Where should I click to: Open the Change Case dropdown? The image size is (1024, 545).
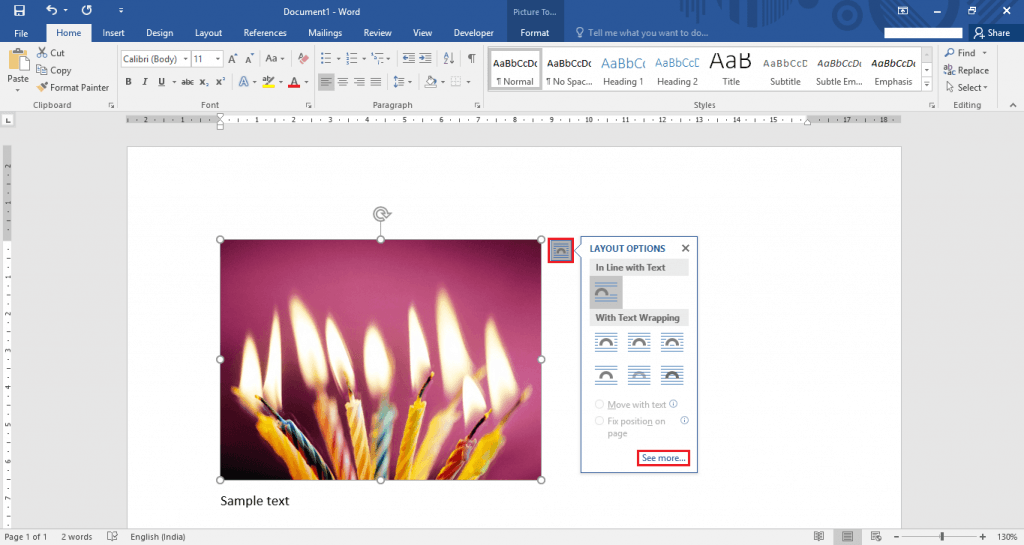(x=274, y=59)
